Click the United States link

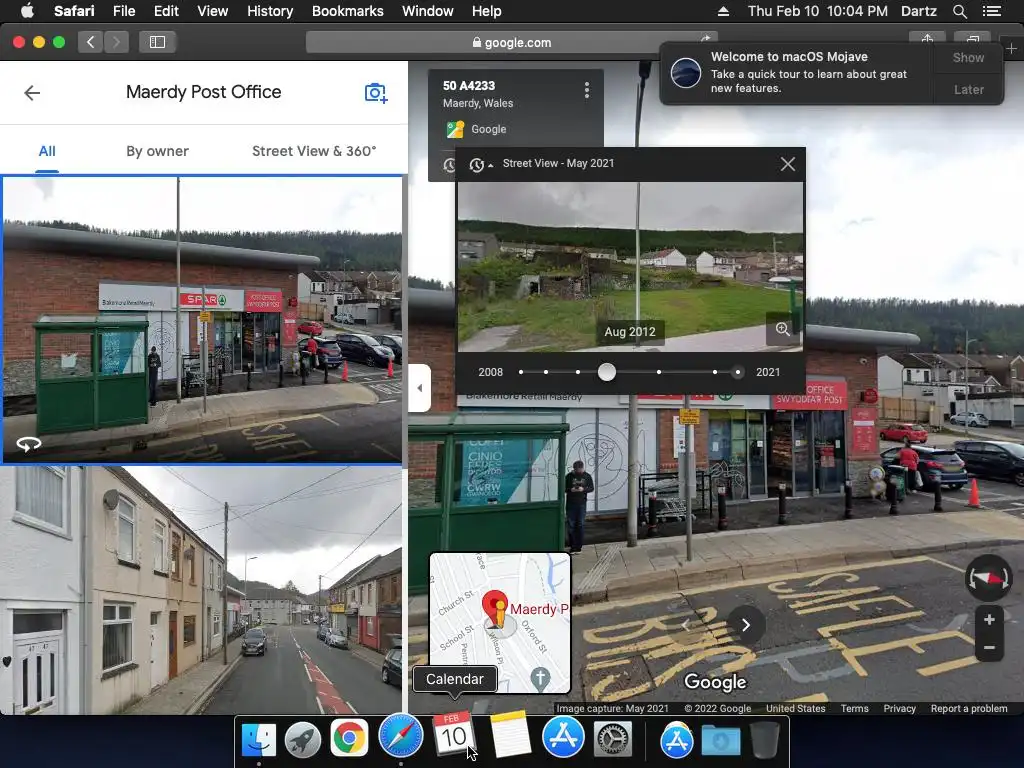[x=795, y=709]
